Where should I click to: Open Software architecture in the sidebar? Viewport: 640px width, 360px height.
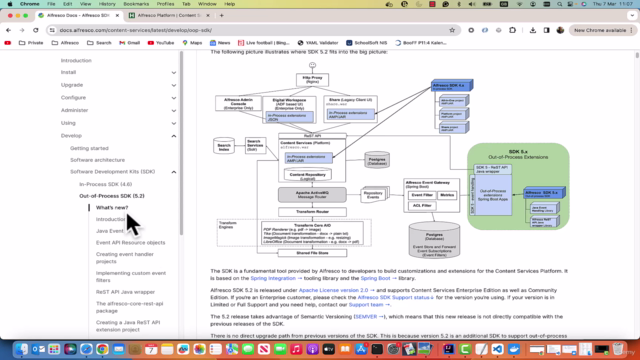[97, 160]
